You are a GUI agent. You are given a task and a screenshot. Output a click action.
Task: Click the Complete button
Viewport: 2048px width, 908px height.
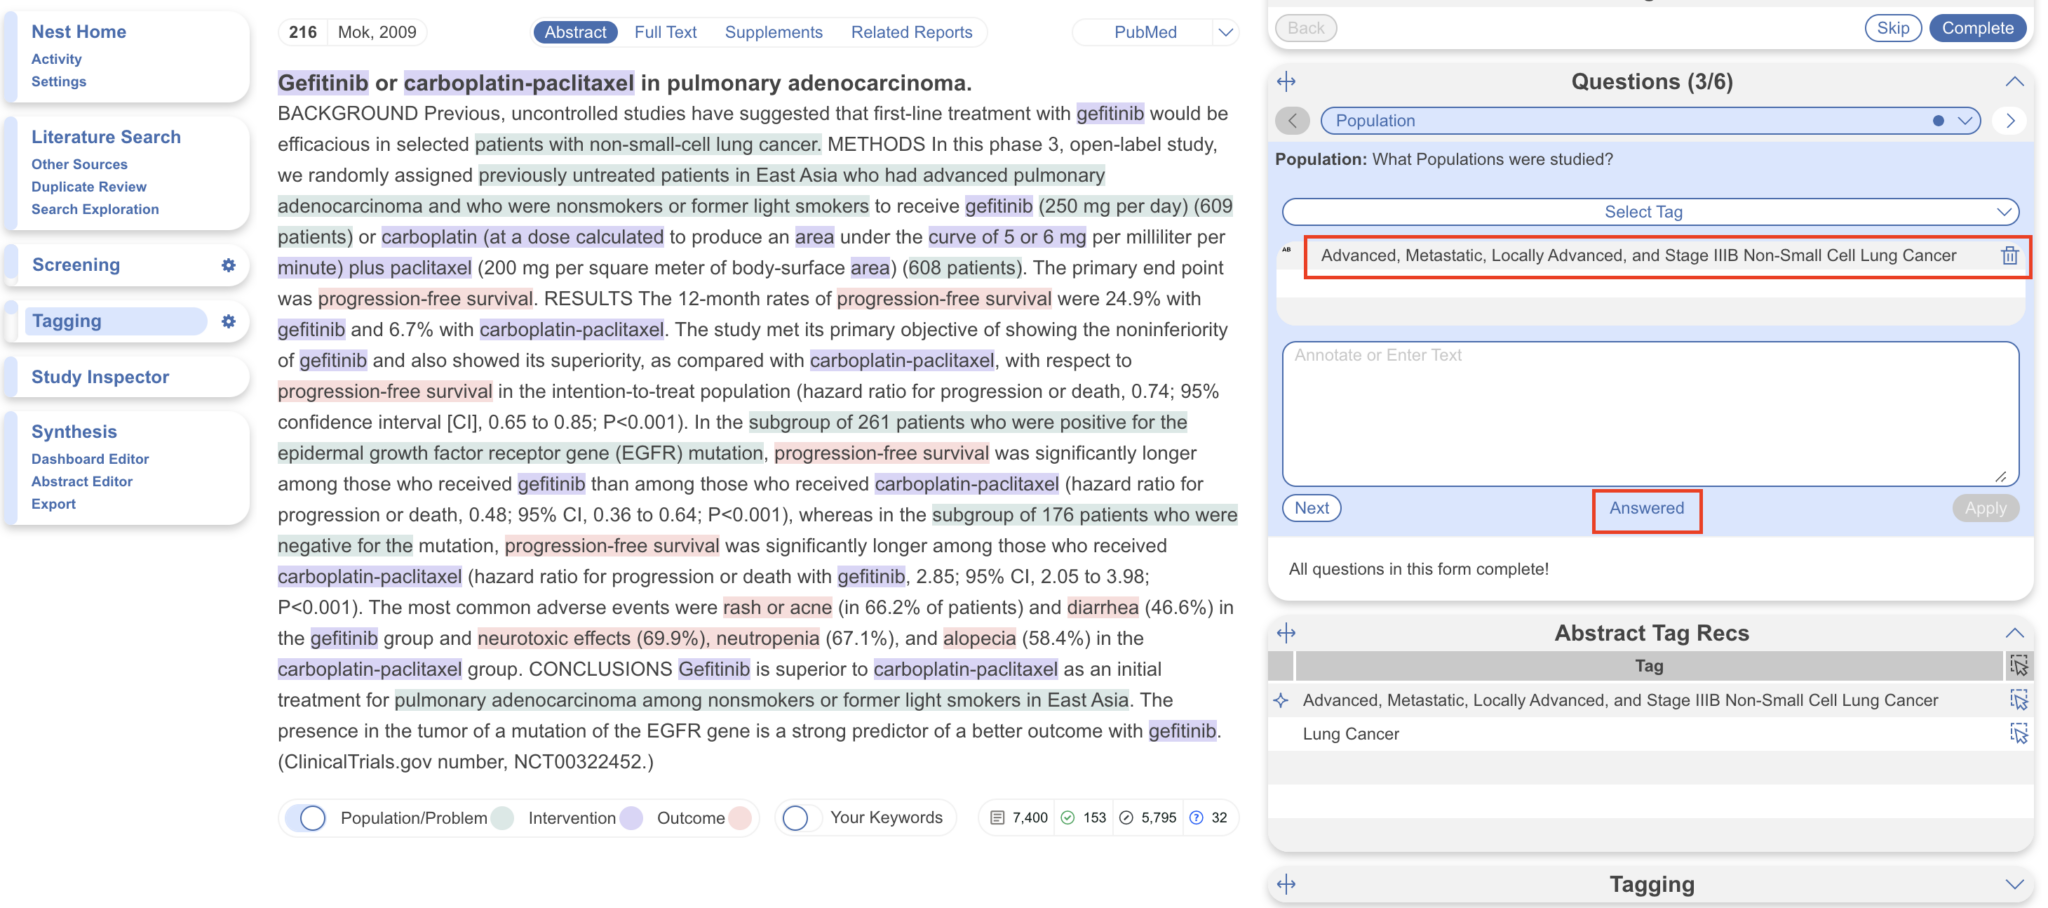1977,27
